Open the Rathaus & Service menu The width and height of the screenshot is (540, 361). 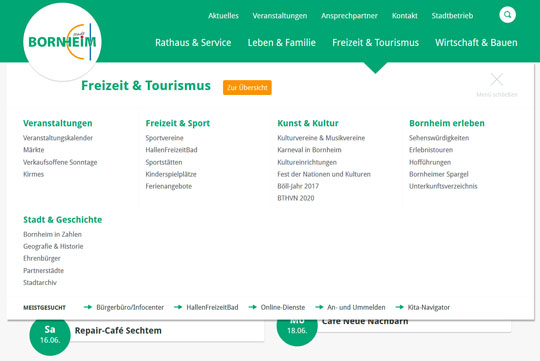click(193, 42)
